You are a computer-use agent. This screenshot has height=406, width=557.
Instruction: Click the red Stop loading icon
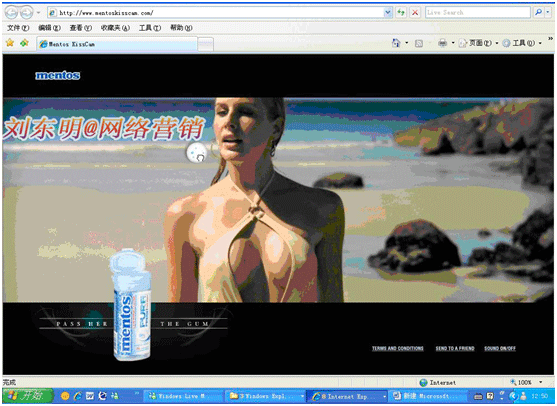tap(415, 13)
